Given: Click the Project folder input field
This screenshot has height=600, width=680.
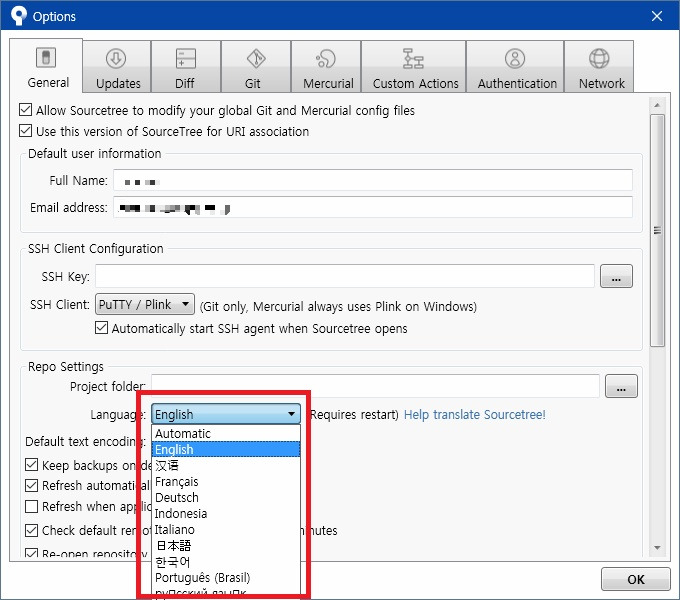Looking at the screenshot, I should click(x=376, y=386).
